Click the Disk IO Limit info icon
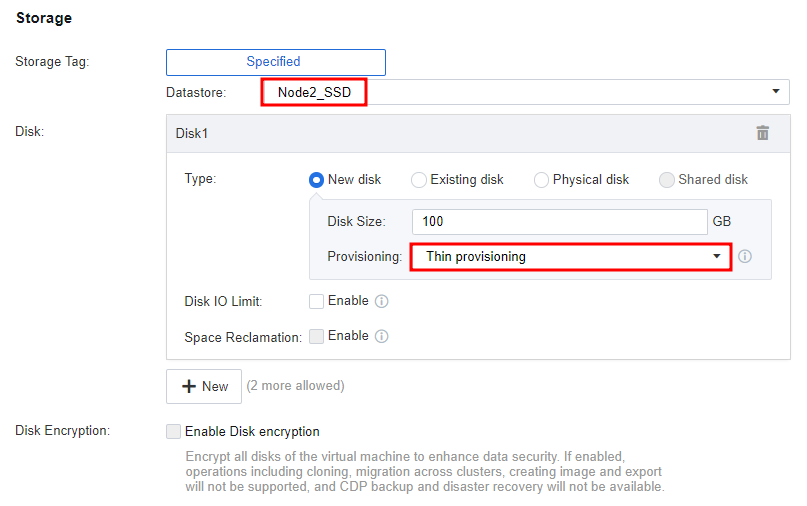Screen dimensions: 807x506 pyautogui.click(x=381, y=301)
